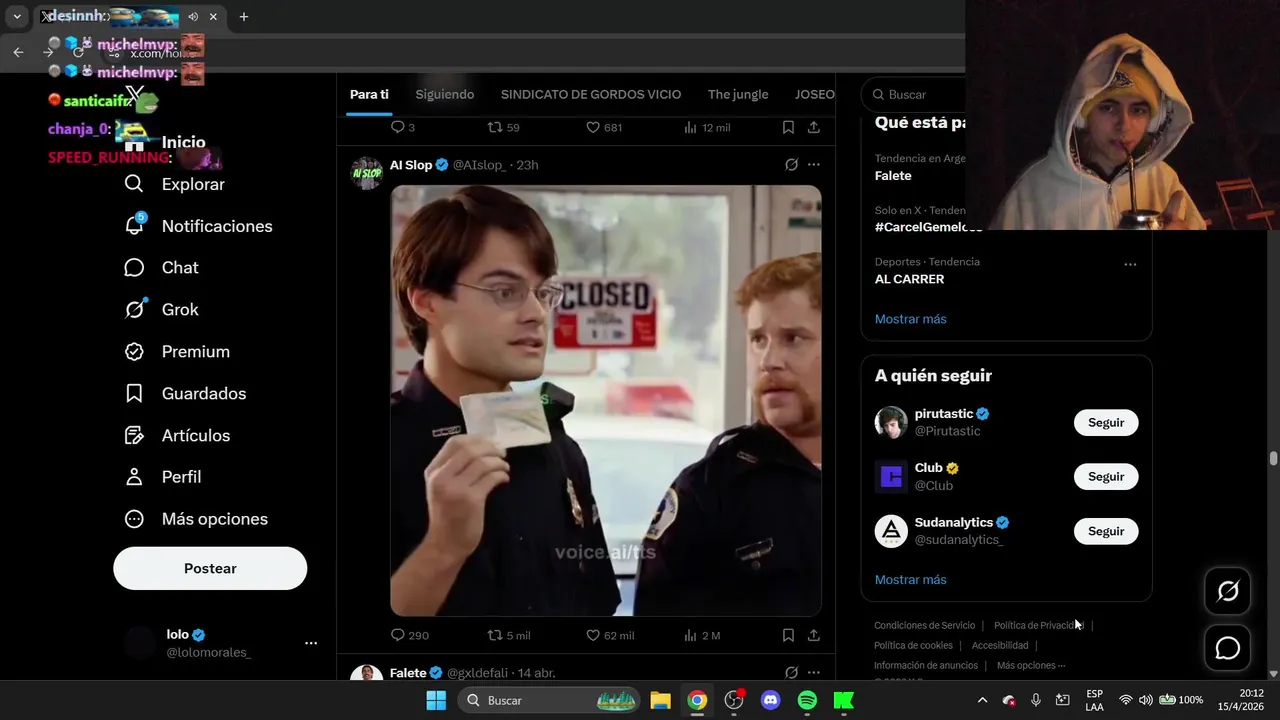Open Premium verified badge icon
Image resolution: width=1280 pixels, height=720 pixels.
(x=134, y=352)
